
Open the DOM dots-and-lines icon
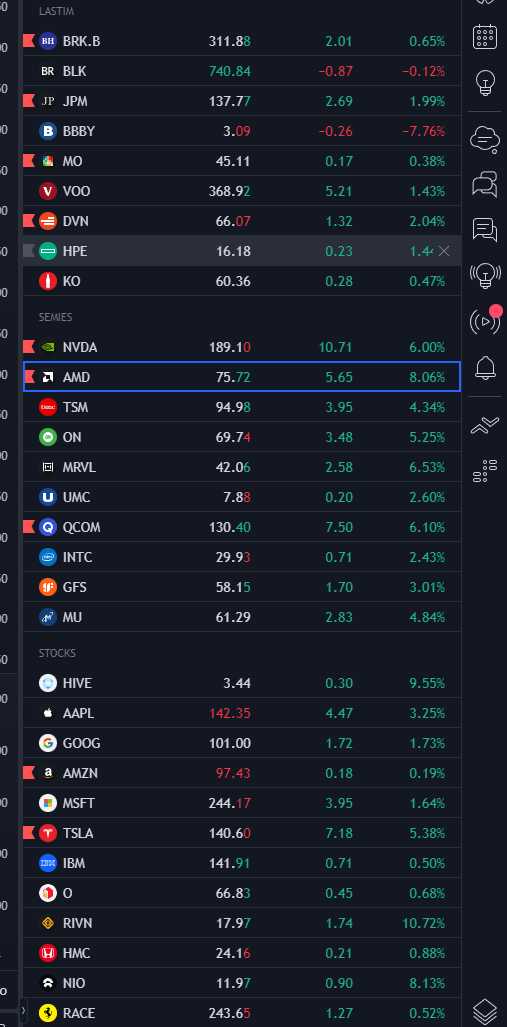485,471
